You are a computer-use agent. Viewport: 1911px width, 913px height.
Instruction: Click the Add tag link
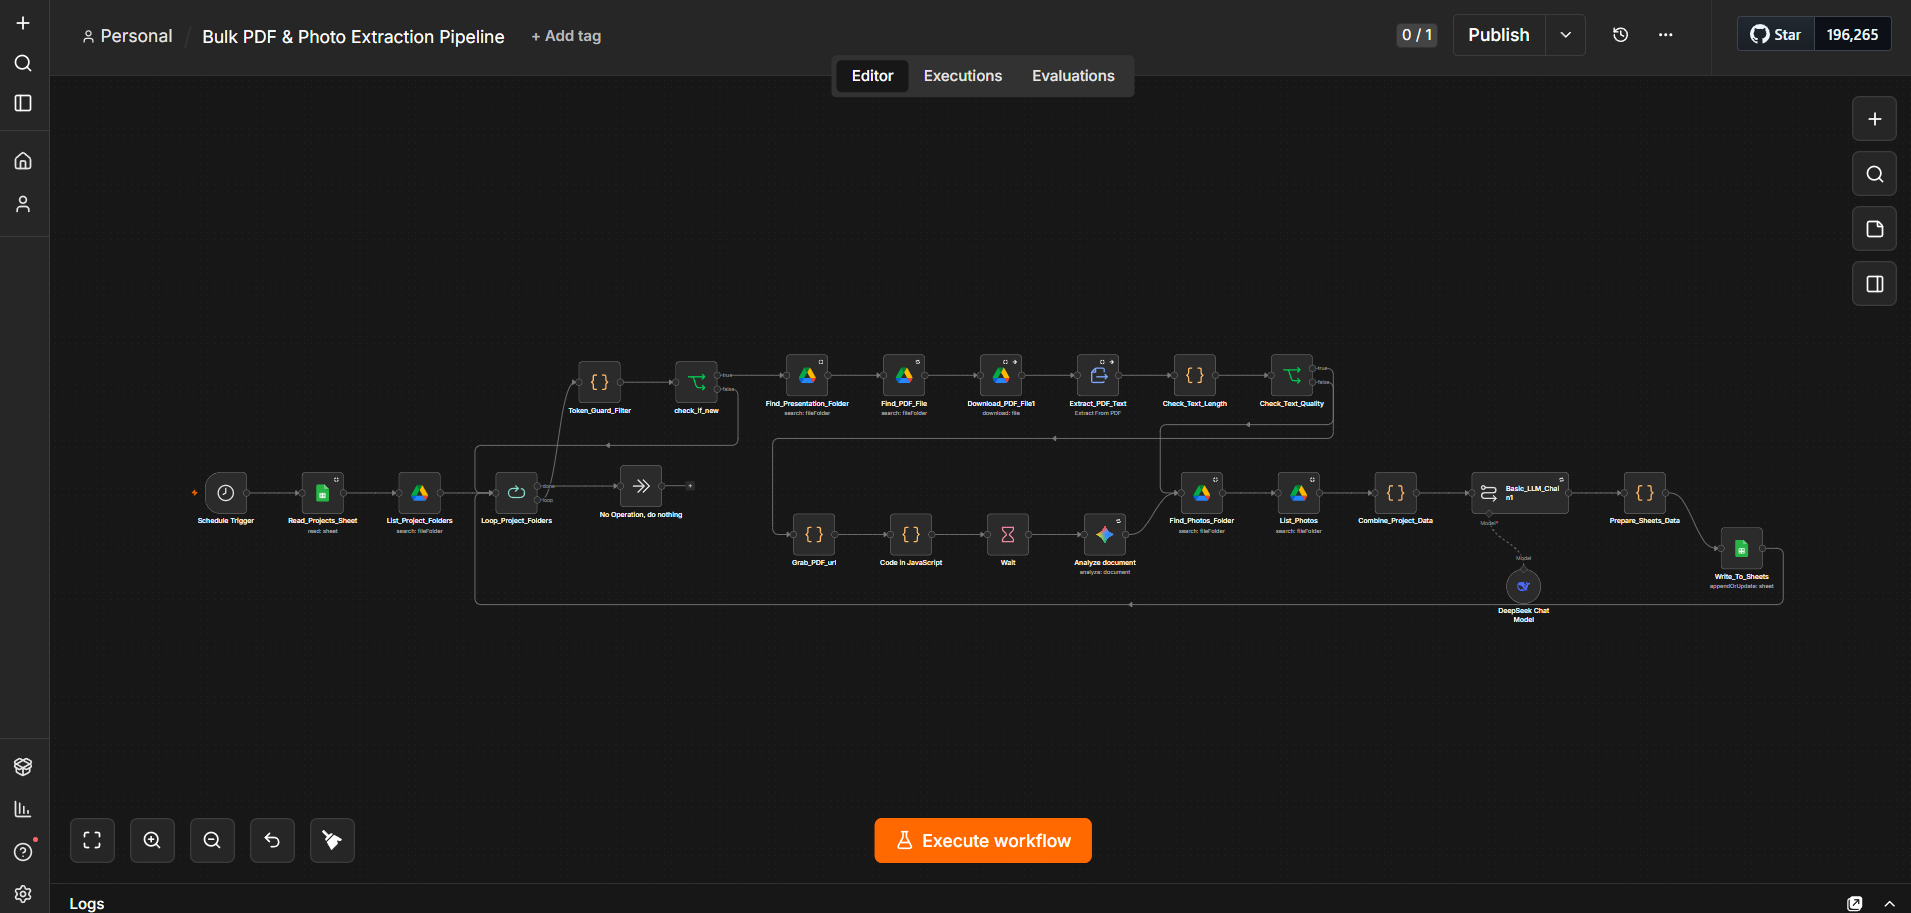point(566,36)
